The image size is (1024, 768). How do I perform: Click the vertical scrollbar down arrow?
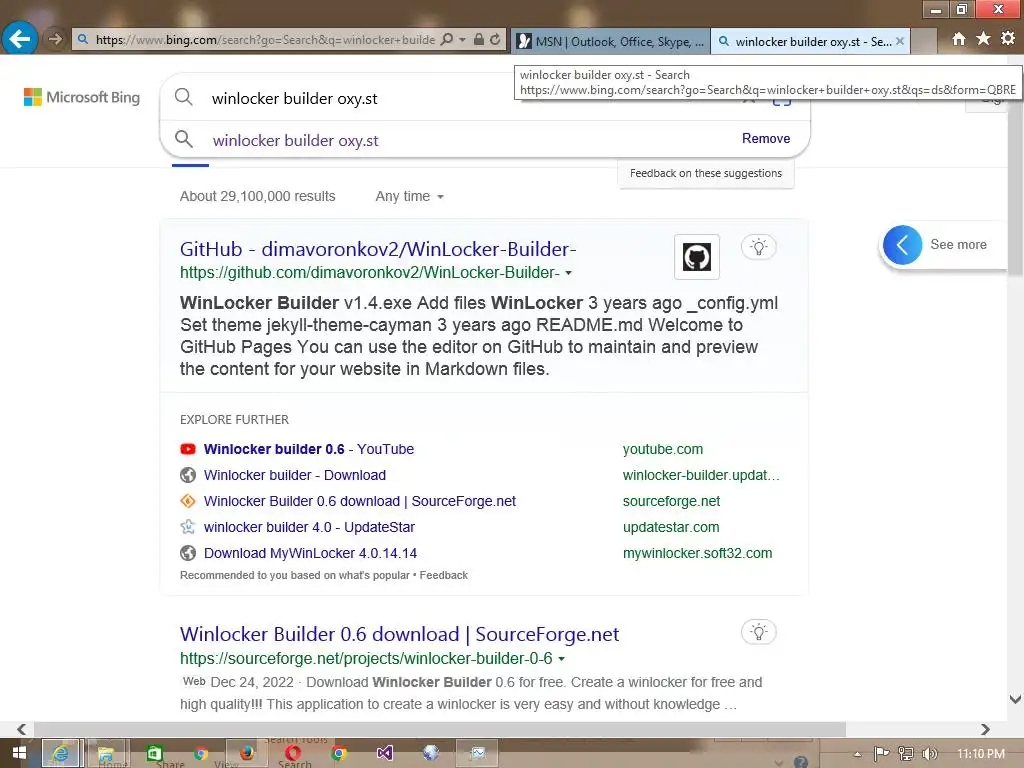tap(1016, 699)
